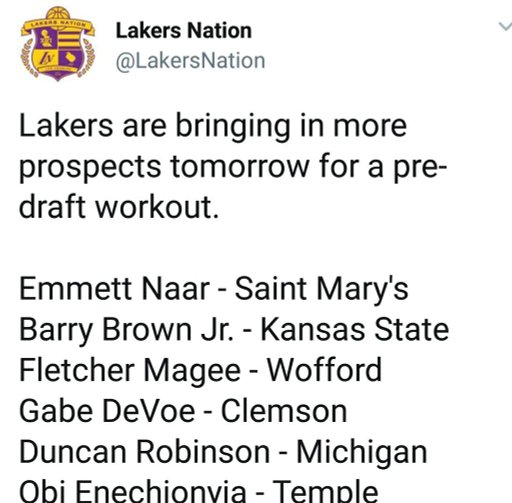Select the 'Lakers are bringing in more' line
This screenshot has height=503, width=512.
coord(213,127)
